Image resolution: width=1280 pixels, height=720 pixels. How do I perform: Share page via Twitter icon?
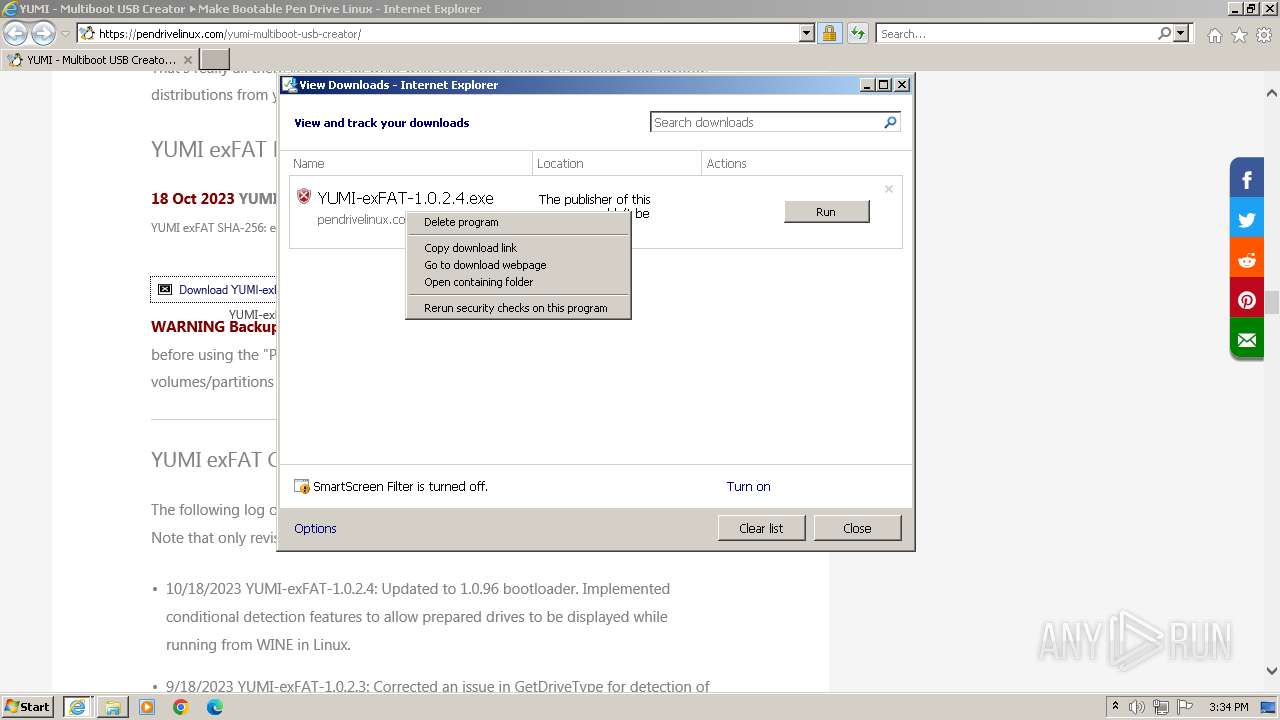coord(1247,220)
